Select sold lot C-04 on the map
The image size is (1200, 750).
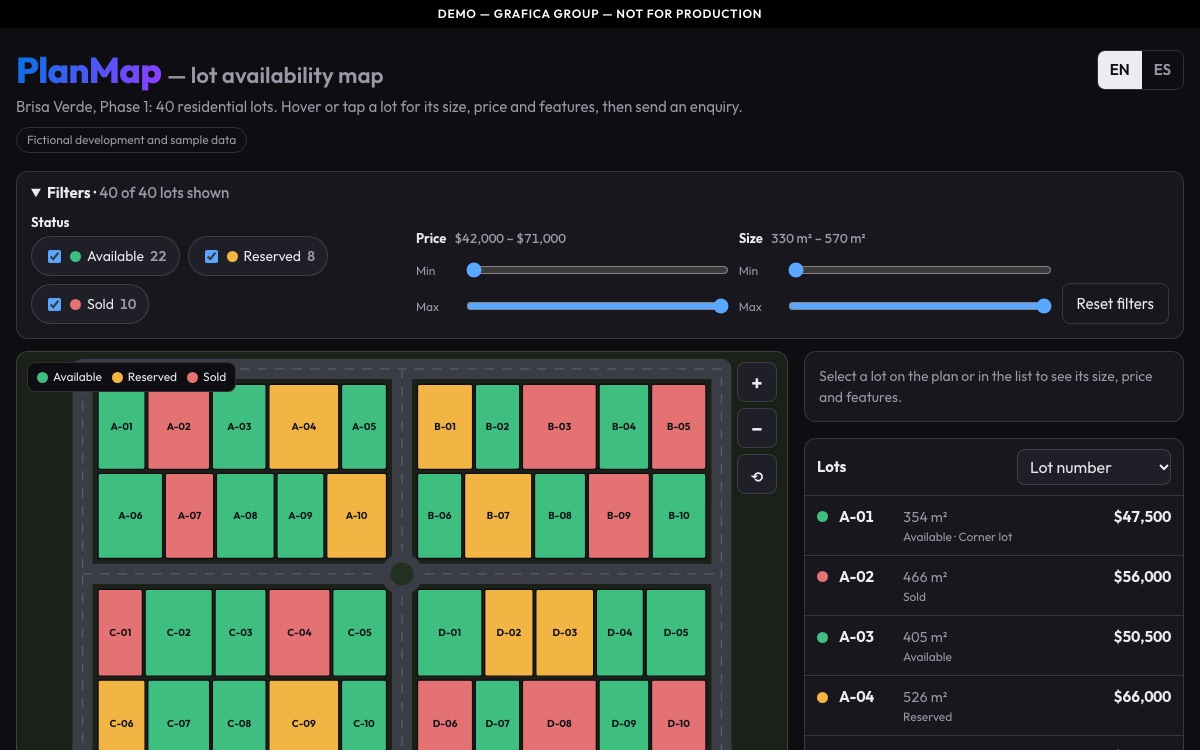[299, 633]
